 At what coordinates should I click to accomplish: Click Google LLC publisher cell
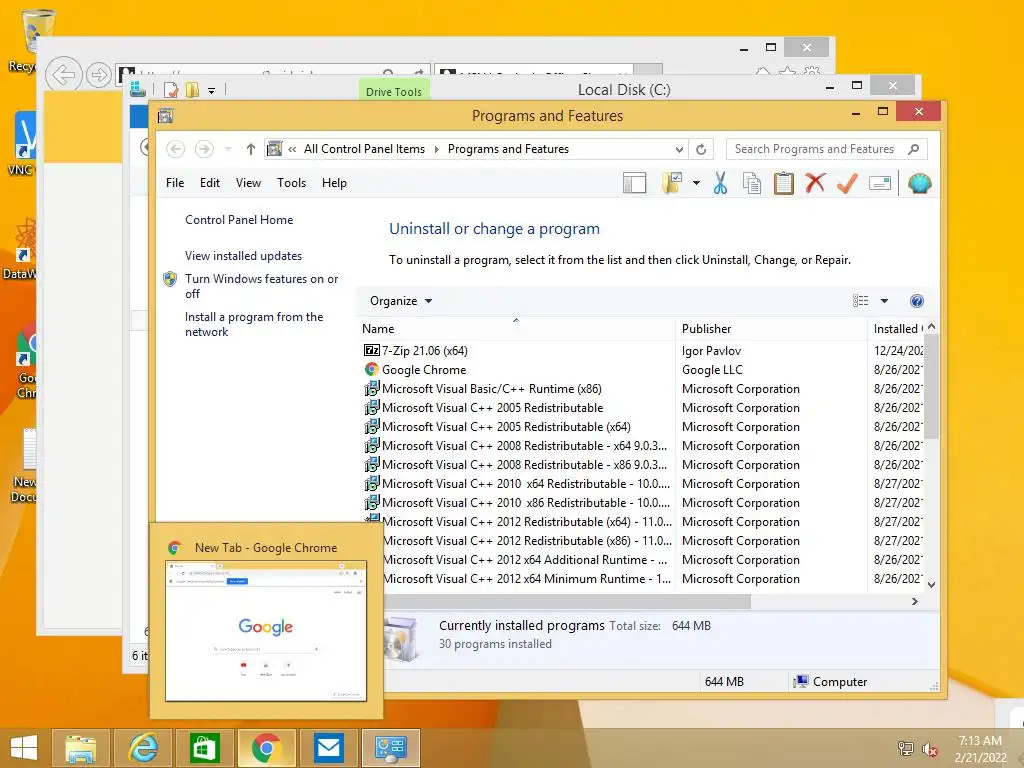pyautogui.click(x=712, y=370)
